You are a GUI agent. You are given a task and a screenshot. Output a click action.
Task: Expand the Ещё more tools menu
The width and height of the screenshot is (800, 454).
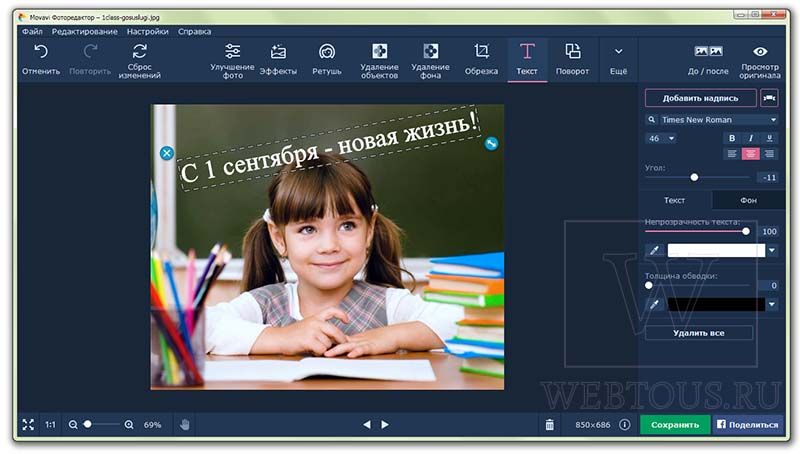tap(618, 60)
